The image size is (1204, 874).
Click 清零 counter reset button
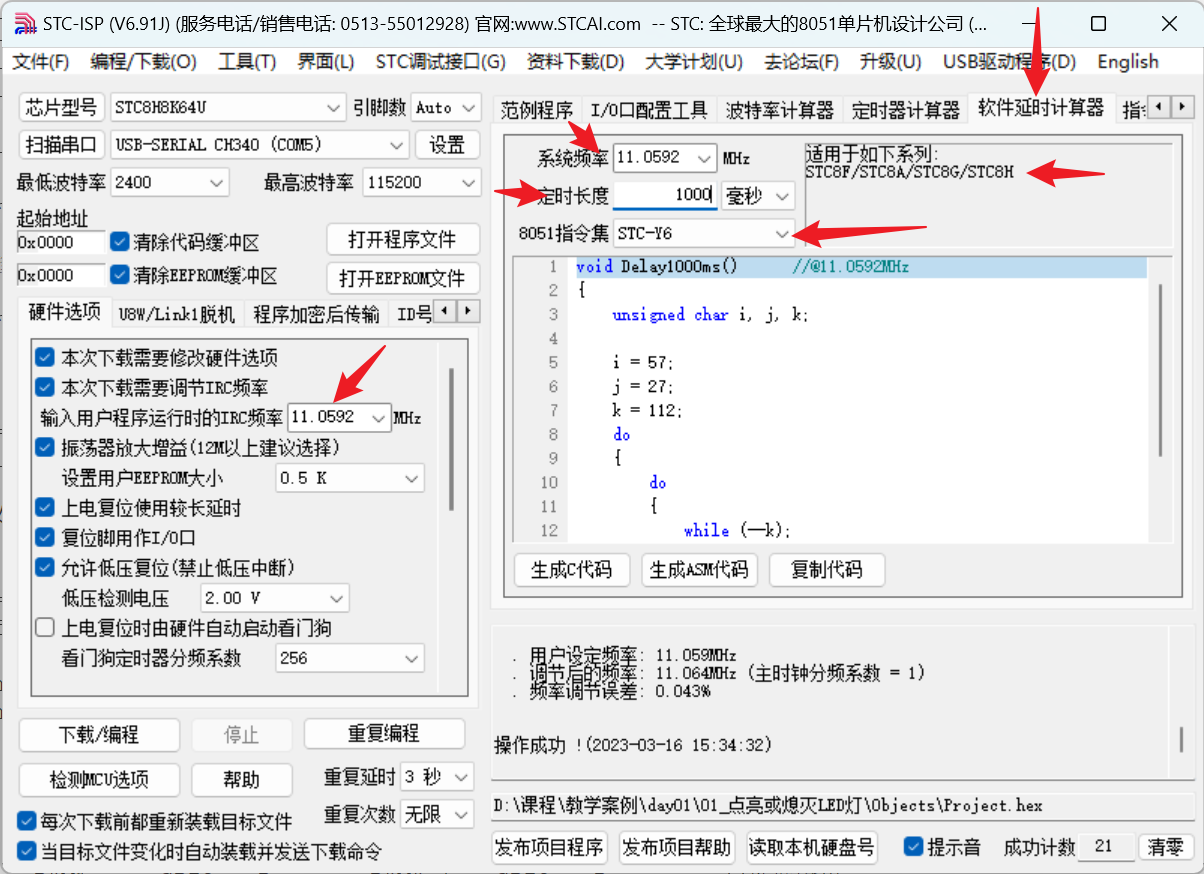(x=1165, y=847)
